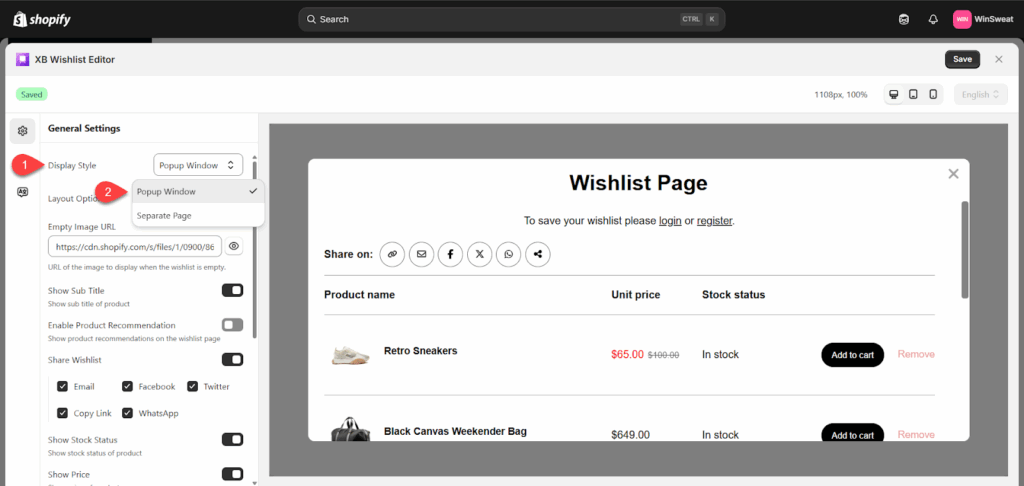The width and height of the screenshot is (1024, 486).
Task: Click the settings gear sidebar icon
Action: [x=23, y=130]
